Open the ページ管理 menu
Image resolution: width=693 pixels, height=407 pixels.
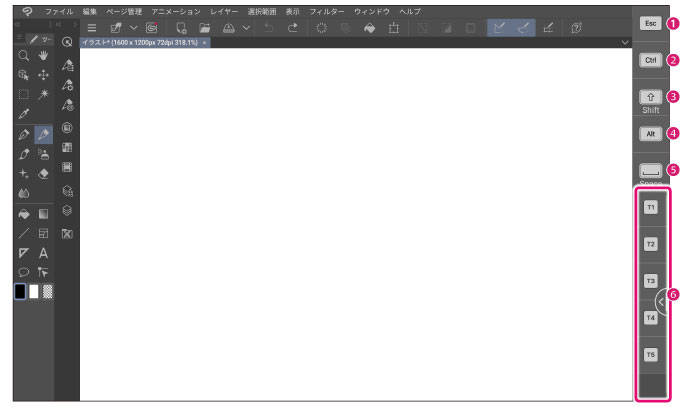click(124, 11)
